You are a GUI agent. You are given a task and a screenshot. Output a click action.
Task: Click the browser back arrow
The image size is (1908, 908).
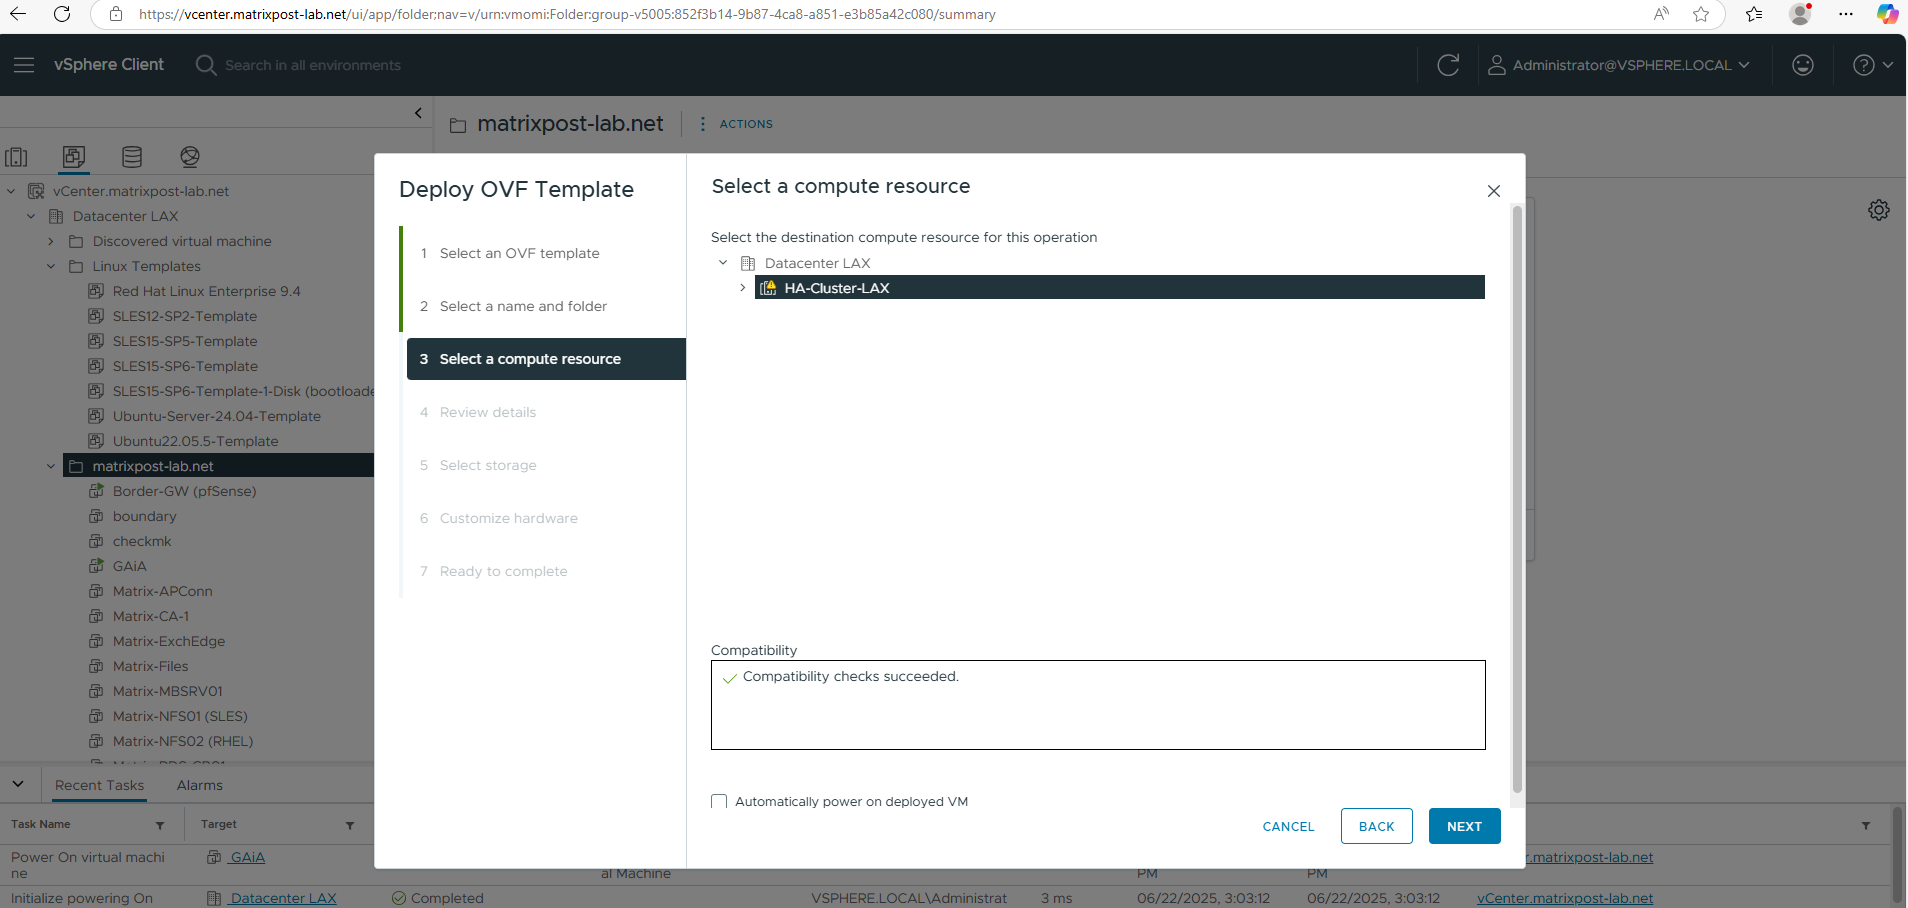click(18, 14)
